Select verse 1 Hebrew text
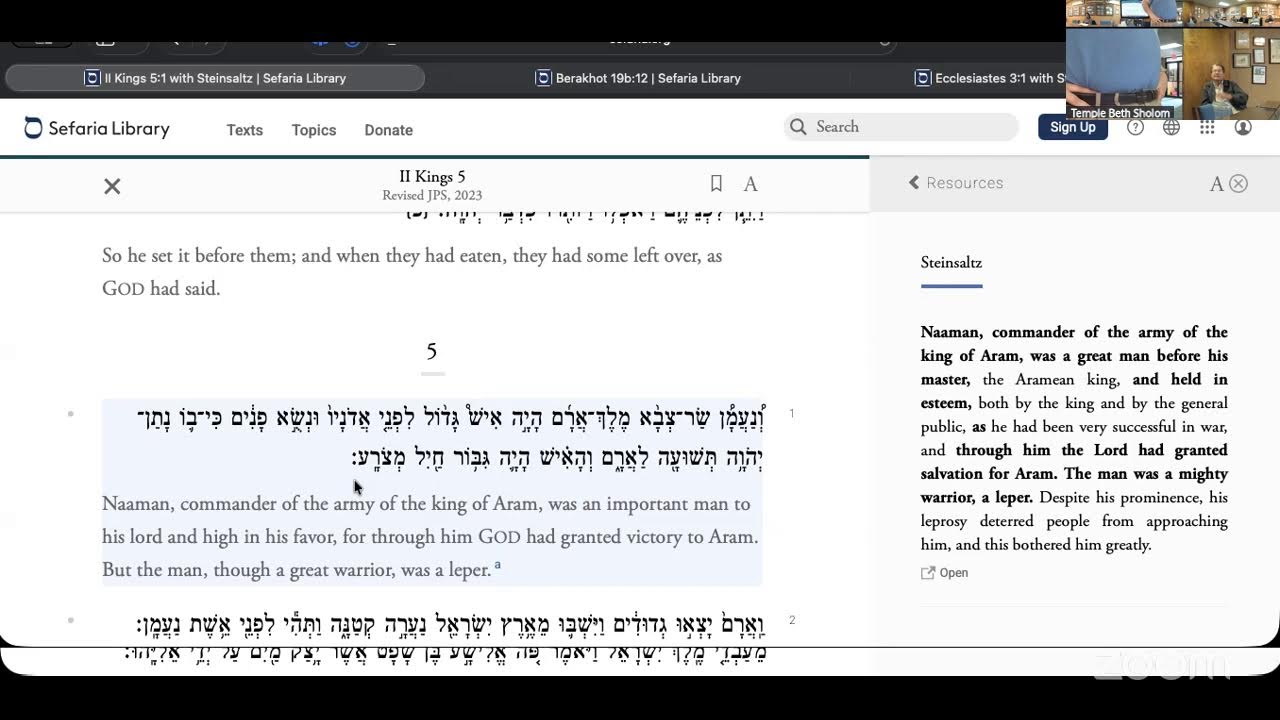 click(x=450, y=436)
